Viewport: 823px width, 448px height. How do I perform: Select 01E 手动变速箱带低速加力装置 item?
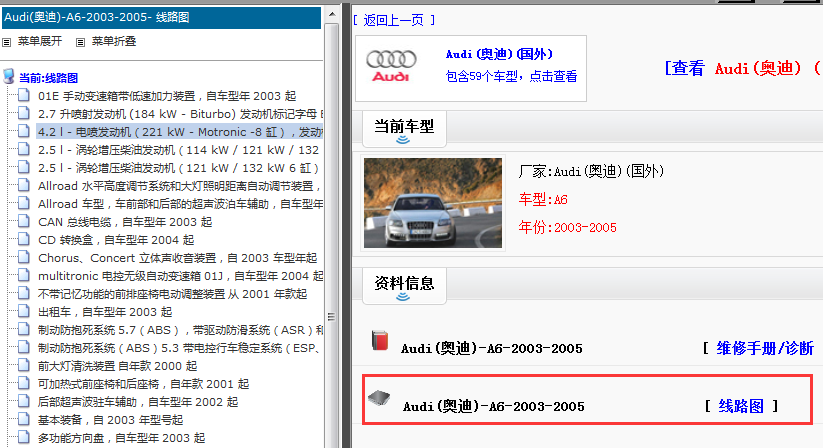coord(167,96)
